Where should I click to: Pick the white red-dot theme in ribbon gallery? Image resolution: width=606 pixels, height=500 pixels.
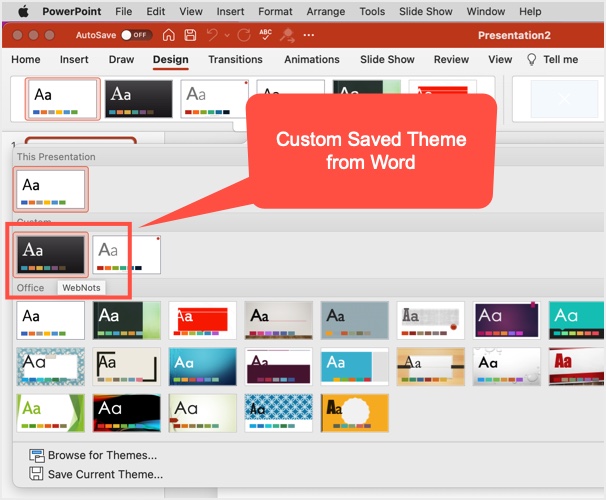tap(214, 99)
